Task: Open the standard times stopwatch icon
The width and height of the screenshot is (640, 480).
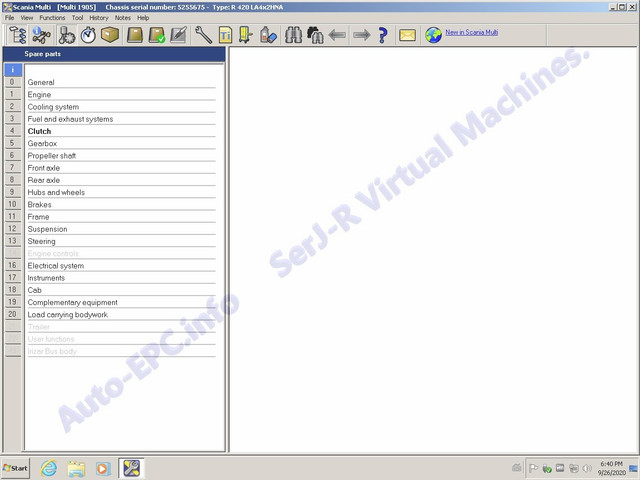Action: click(88, 35)
